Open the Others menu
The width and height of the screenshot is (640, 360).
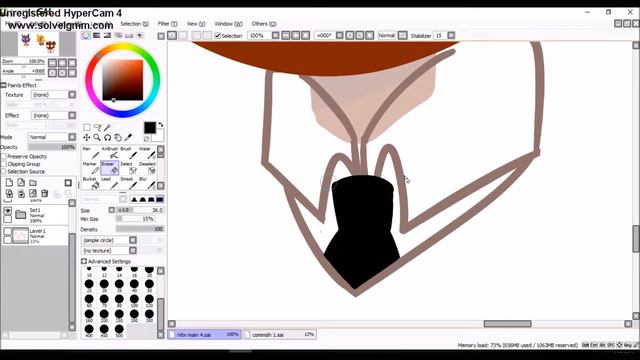pos(264,24)
